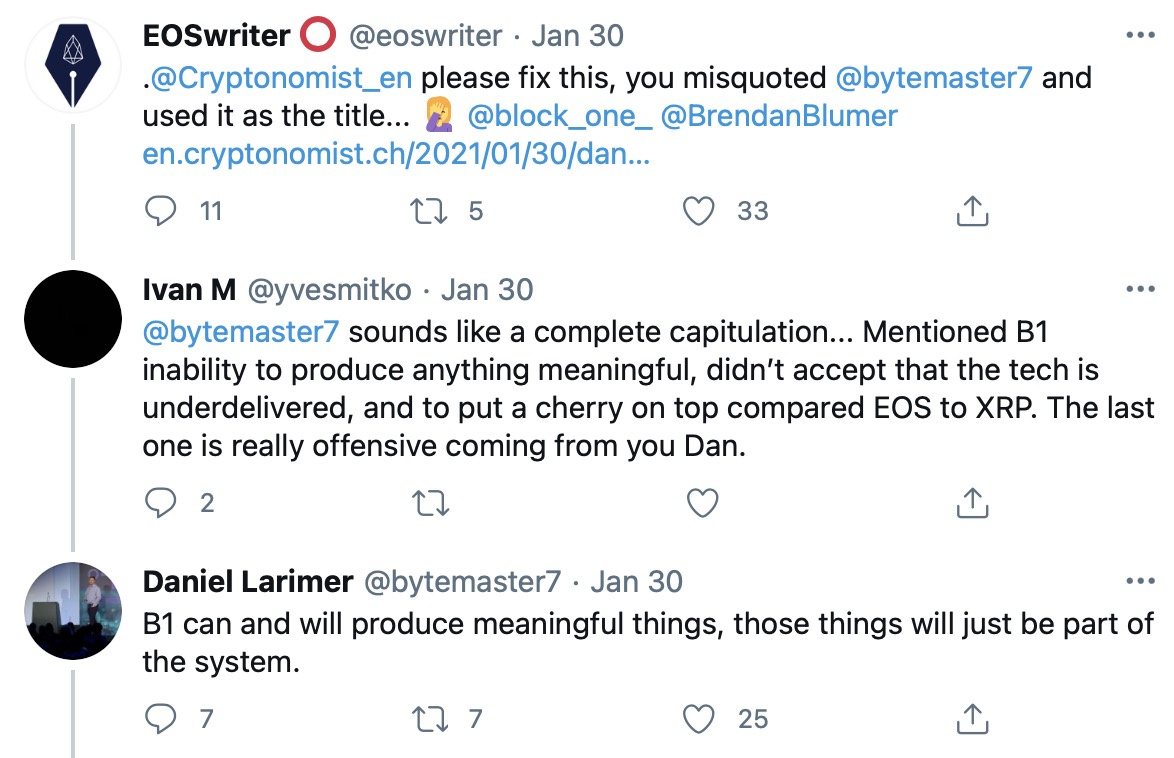1174x758 pixels.
Task: Open the en.cryptonomist.ch article link
Action: point(396,156)
